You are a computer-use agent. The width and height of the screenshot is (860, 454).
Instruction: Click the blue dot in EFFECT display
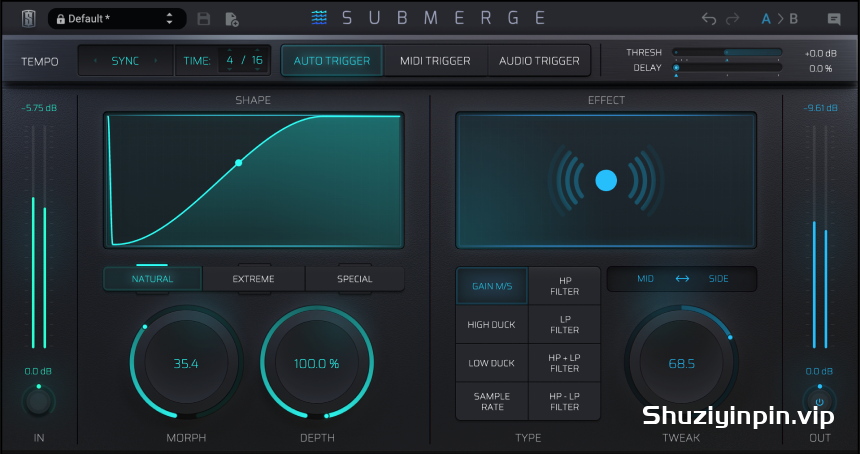click(606, 180)
